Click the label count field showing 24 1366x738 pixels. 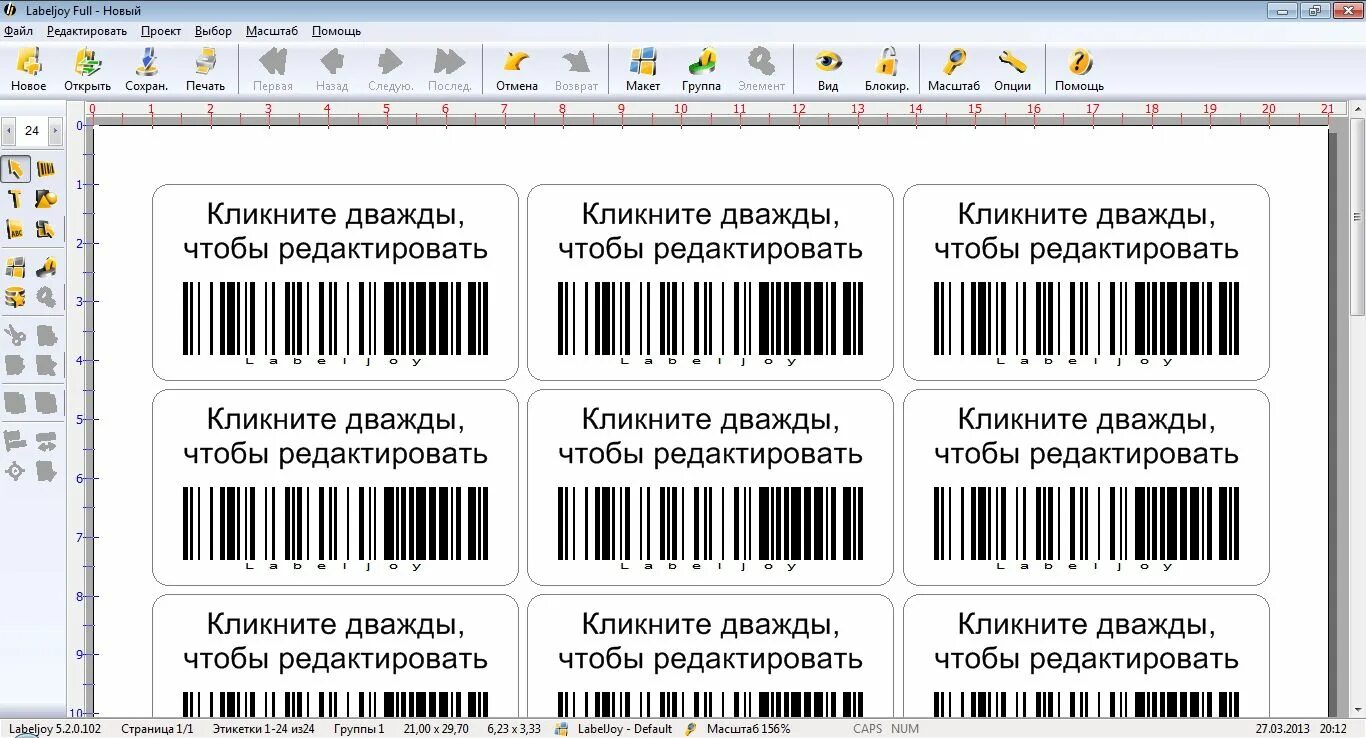32,131
